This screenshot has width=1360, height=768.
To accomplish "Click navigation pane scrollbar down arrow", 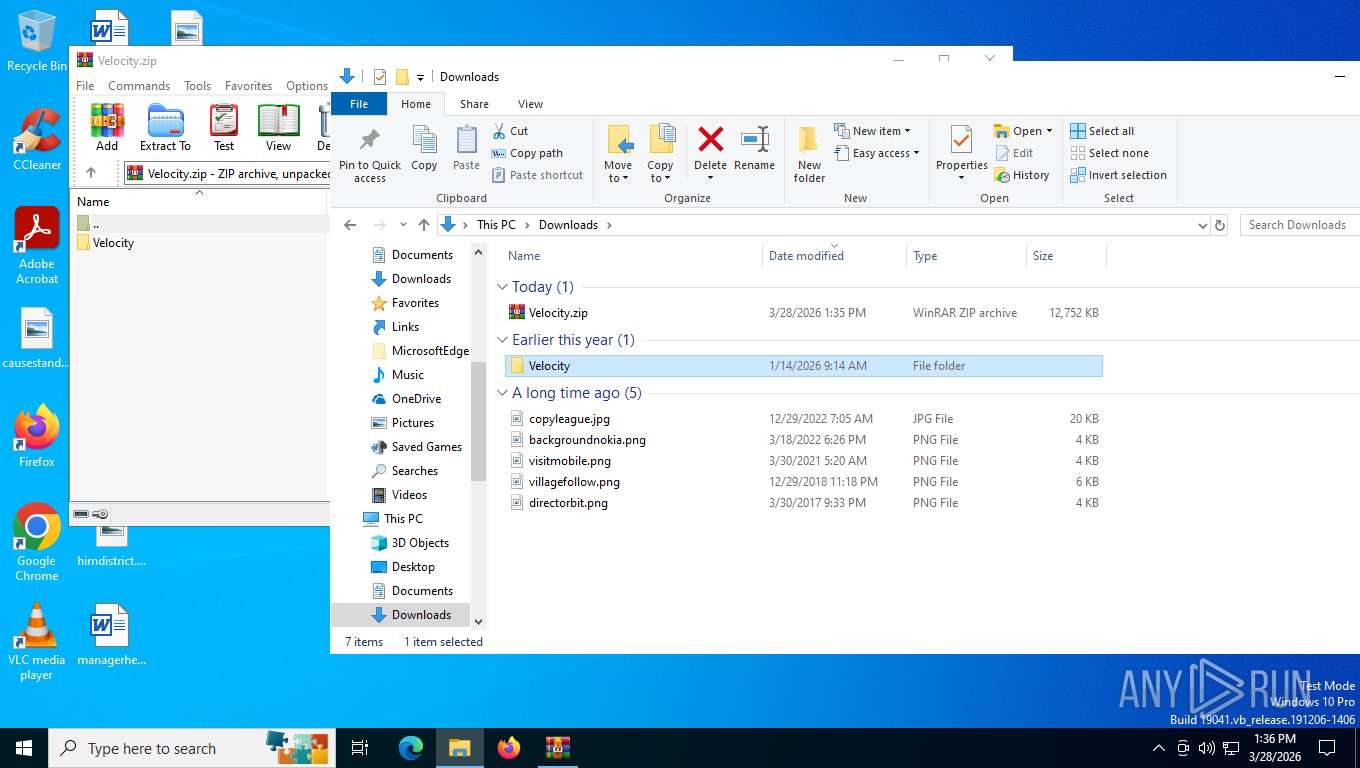I will tap(478, 622).
